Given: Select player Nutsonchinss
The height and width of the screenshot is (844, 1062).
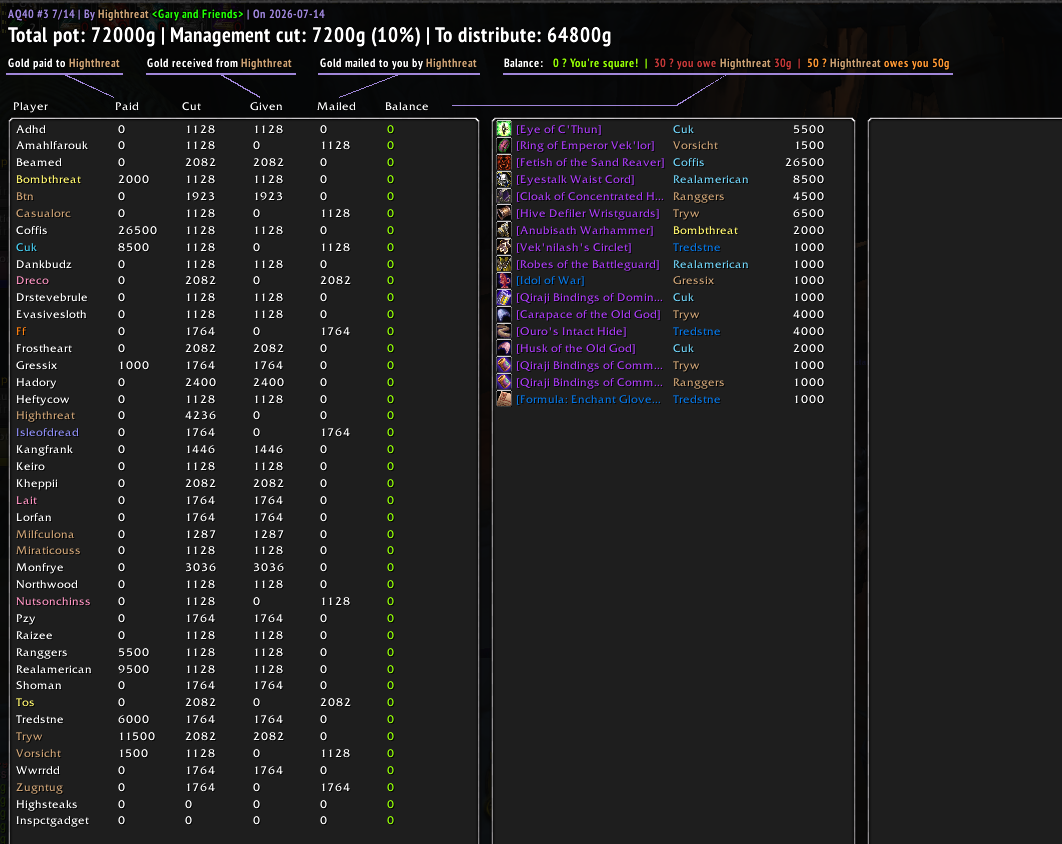Looking at the screenshot, I should pos(53,601).
